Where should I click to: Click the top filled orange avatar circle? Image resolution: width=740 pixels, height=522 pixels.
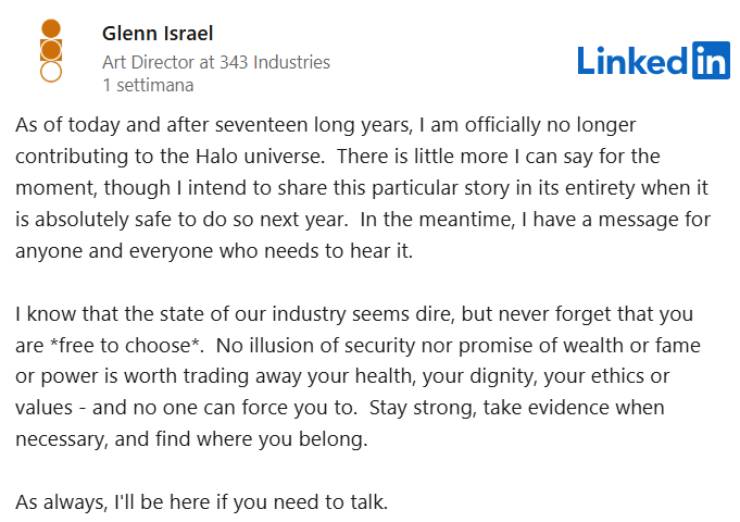[x=52, y=28]
